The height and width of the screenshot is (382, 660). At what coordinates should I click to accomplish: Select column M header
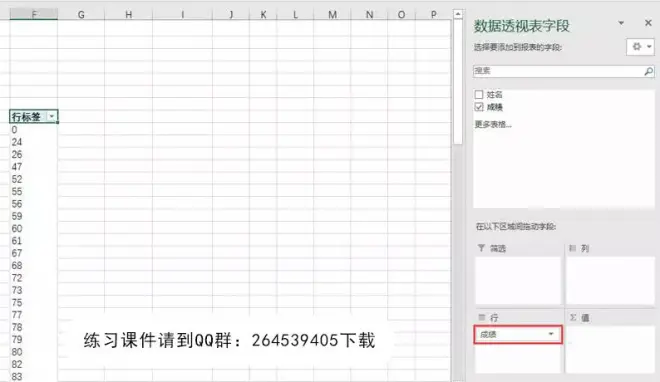332,15
